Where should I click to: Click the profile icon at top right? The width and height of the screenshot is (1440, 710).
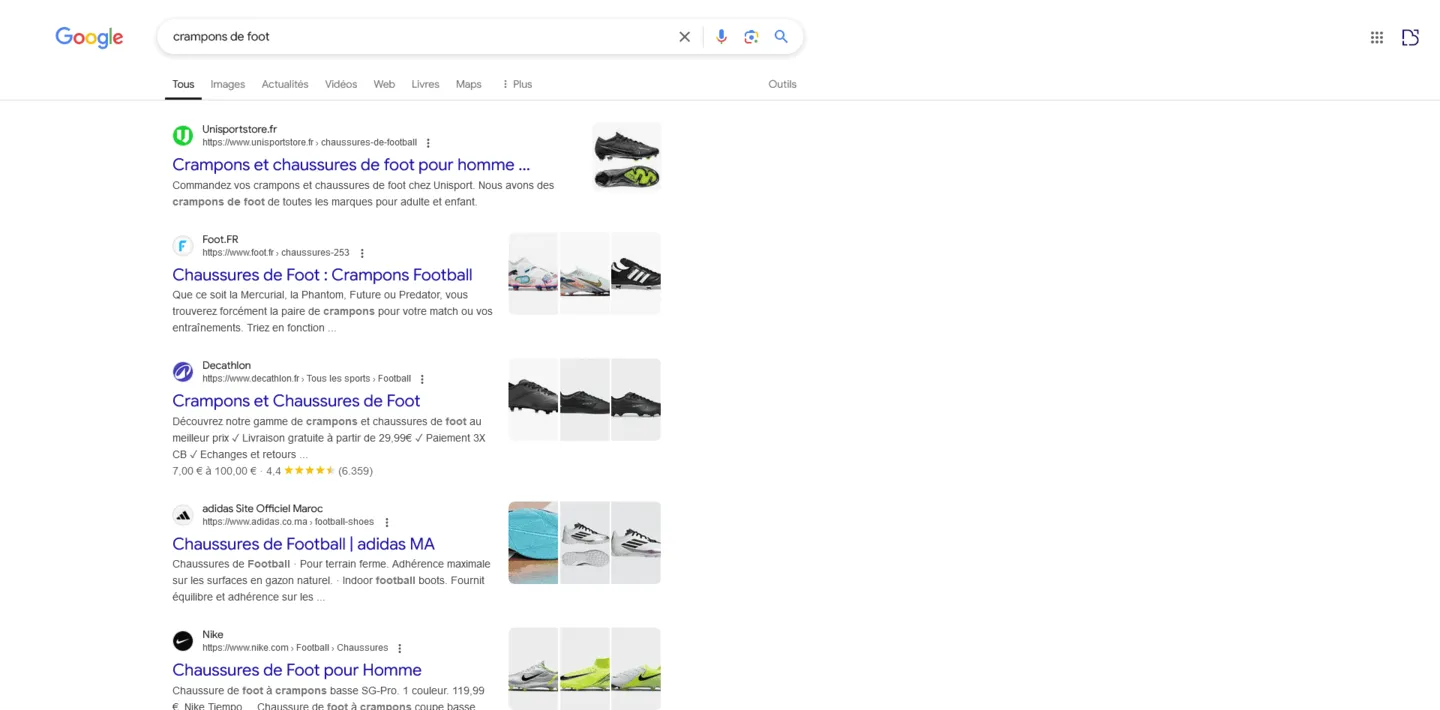(1410, 37)
